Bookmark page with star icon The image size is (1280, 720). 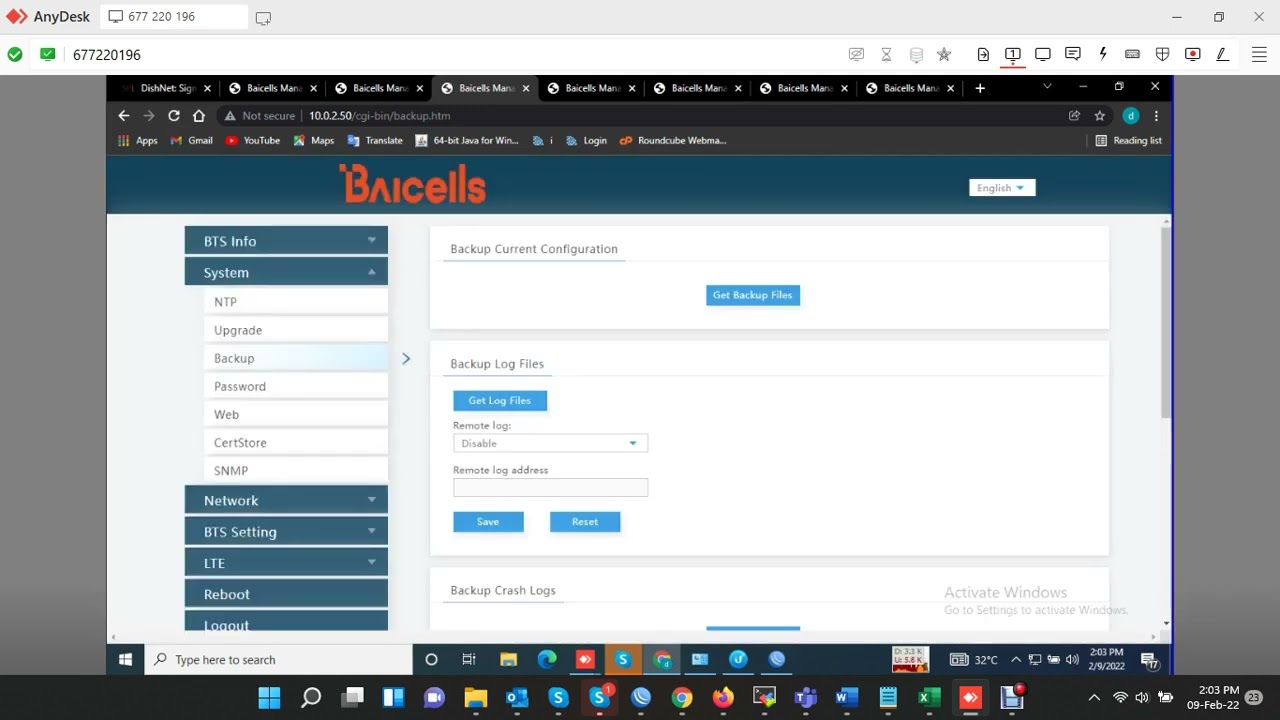(1099, 116)
